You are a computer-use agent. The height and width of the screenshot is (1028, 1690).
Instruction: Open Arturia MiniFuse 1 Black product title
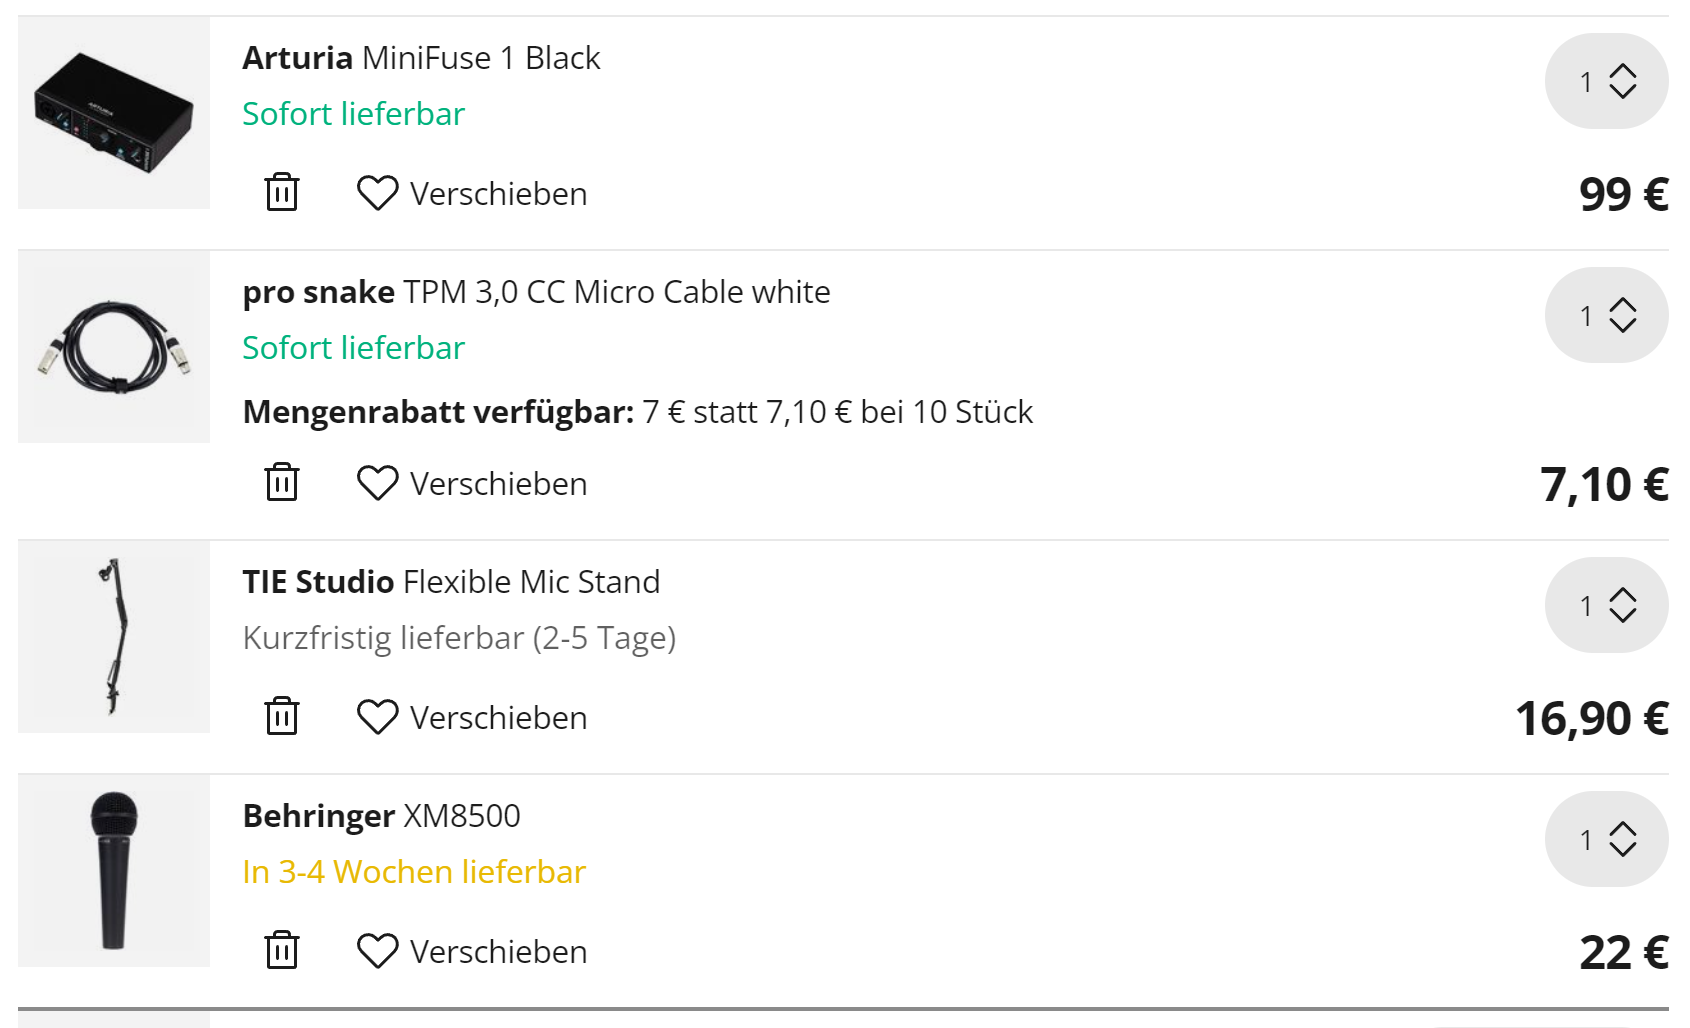[x=421, y=58]
